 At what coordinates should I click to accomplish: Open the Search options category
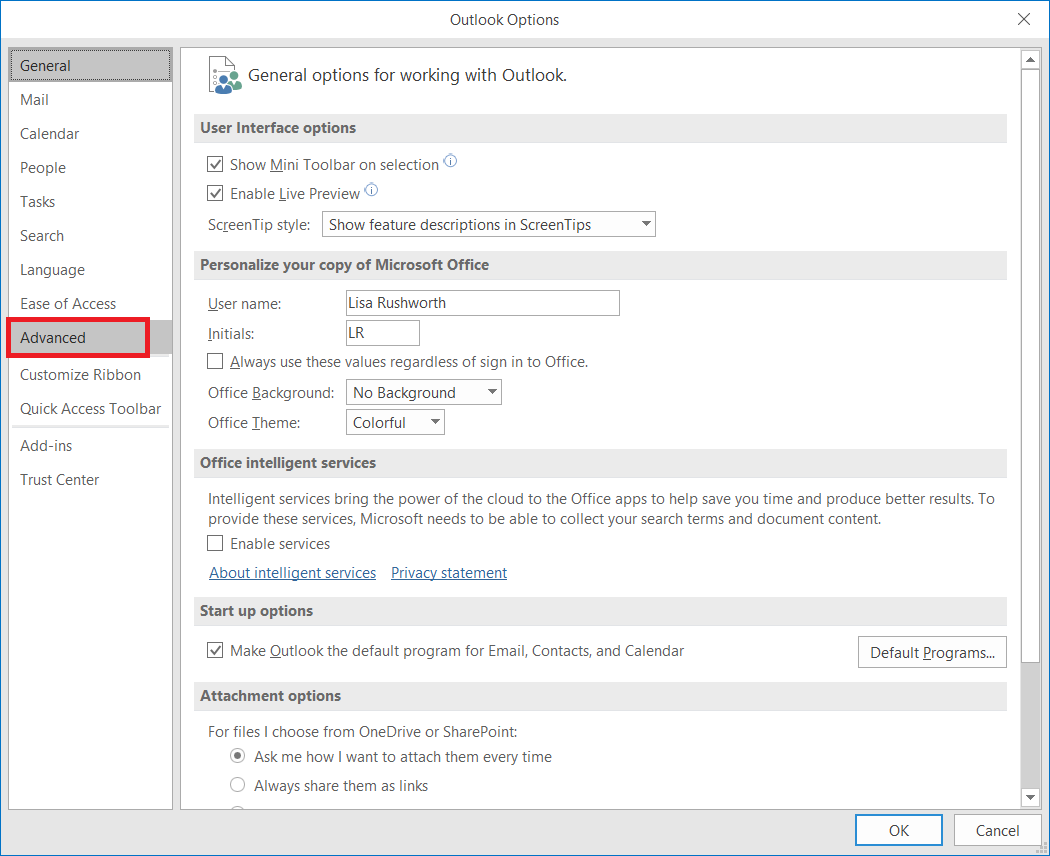pos(90,236)
